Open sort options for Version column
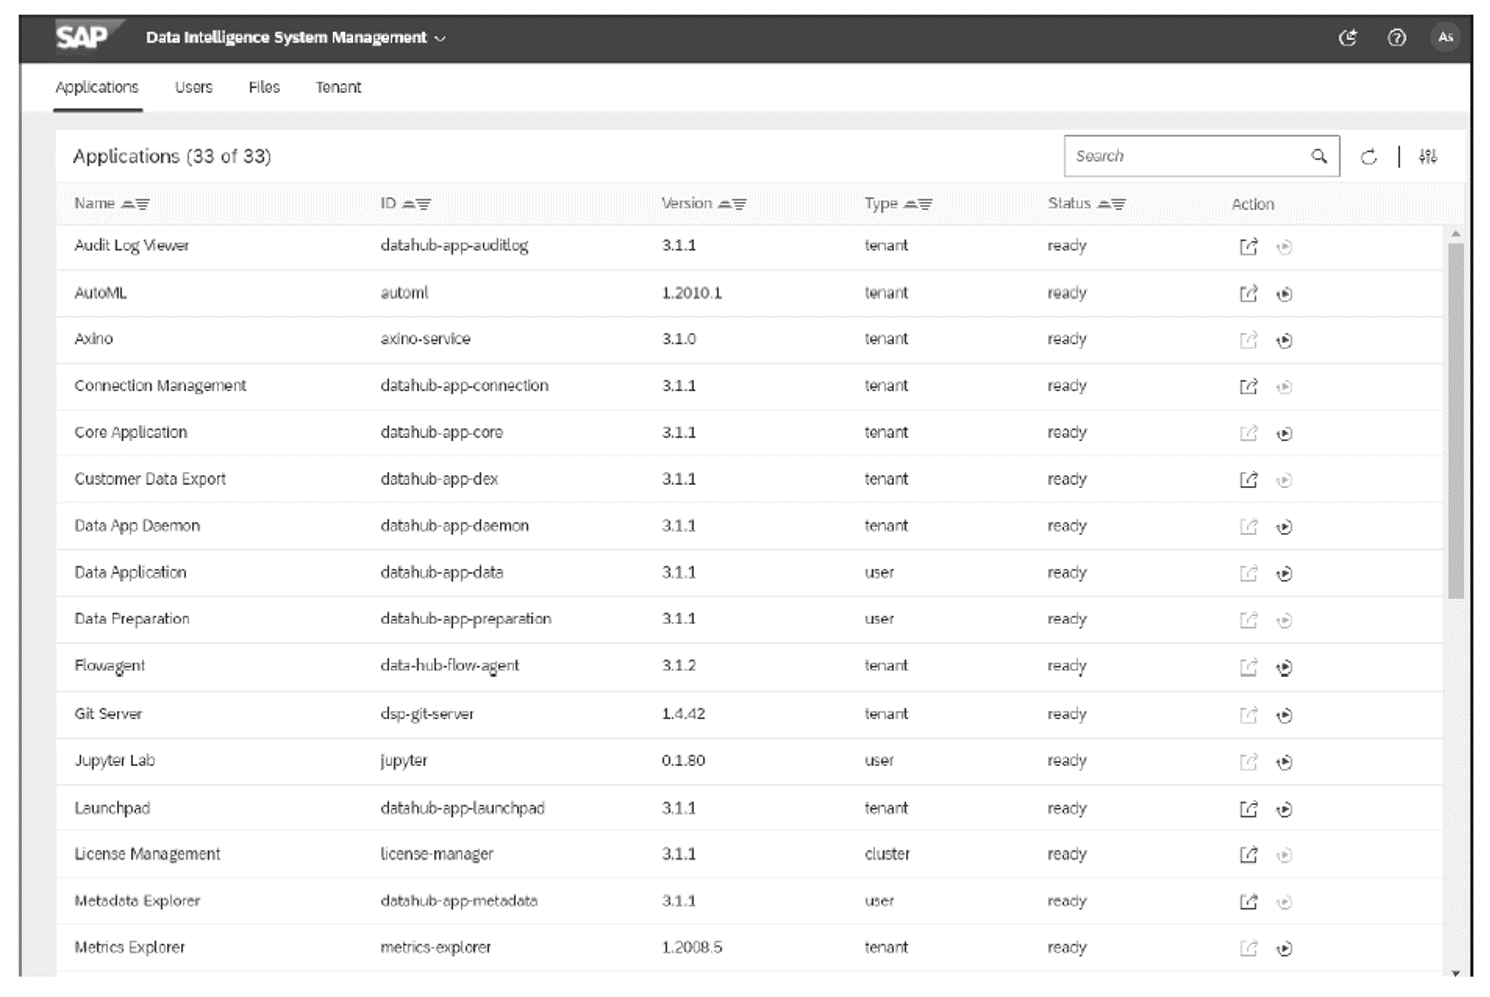This screenshot has width=1490, height=997. 732,204
